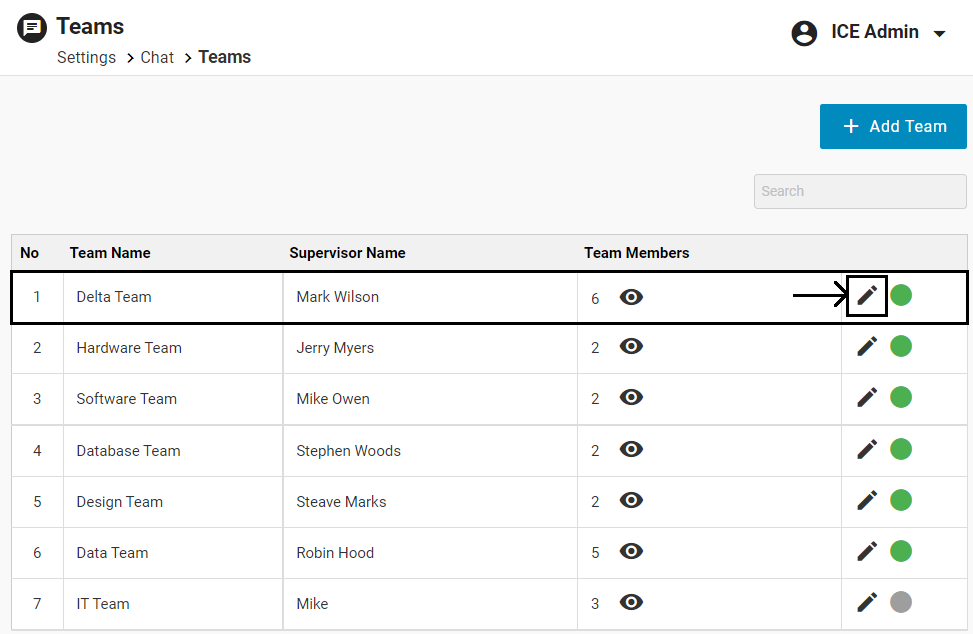The image size is (973, 634).
Task: Click the Search input field
Action: click(860, 191)
